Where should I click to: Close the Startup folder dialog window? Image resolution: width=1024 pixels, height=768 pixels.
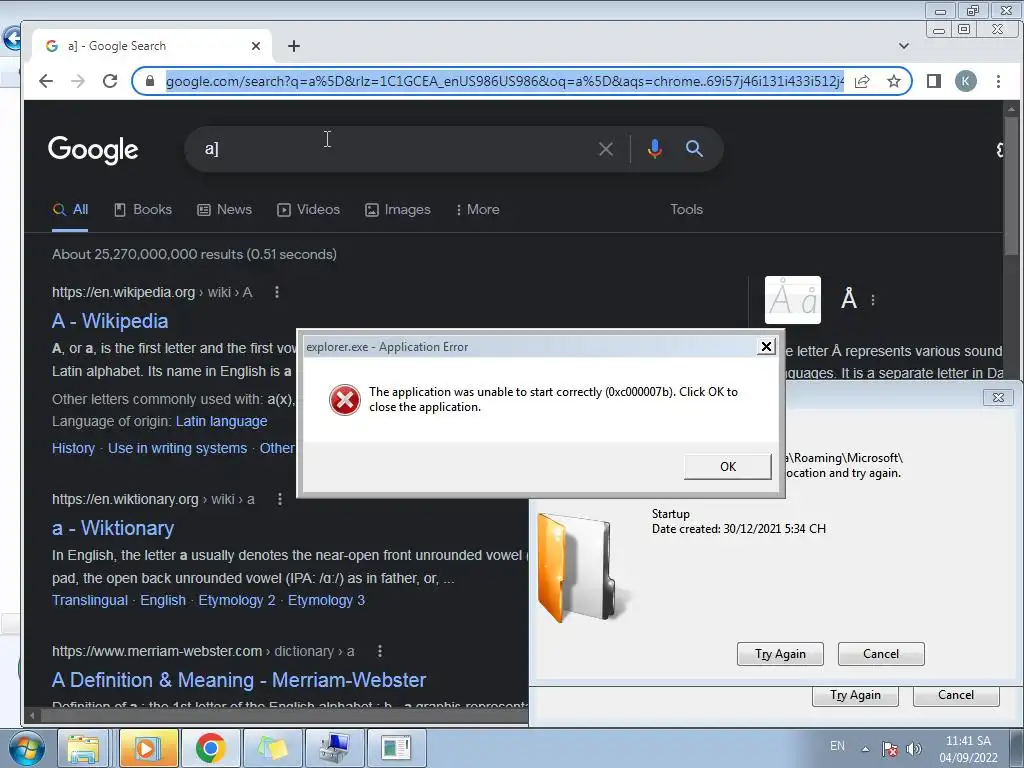(x=999, y=397)
